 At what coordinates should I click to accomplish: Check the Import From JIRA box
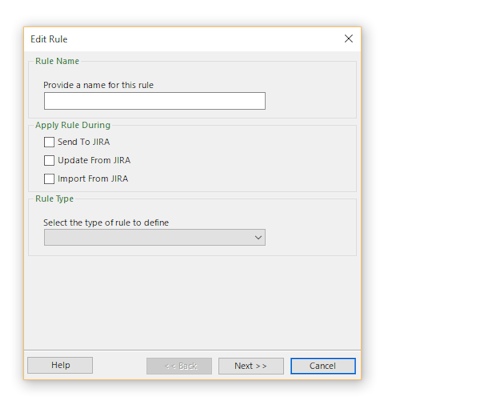[x=49, y=179]
